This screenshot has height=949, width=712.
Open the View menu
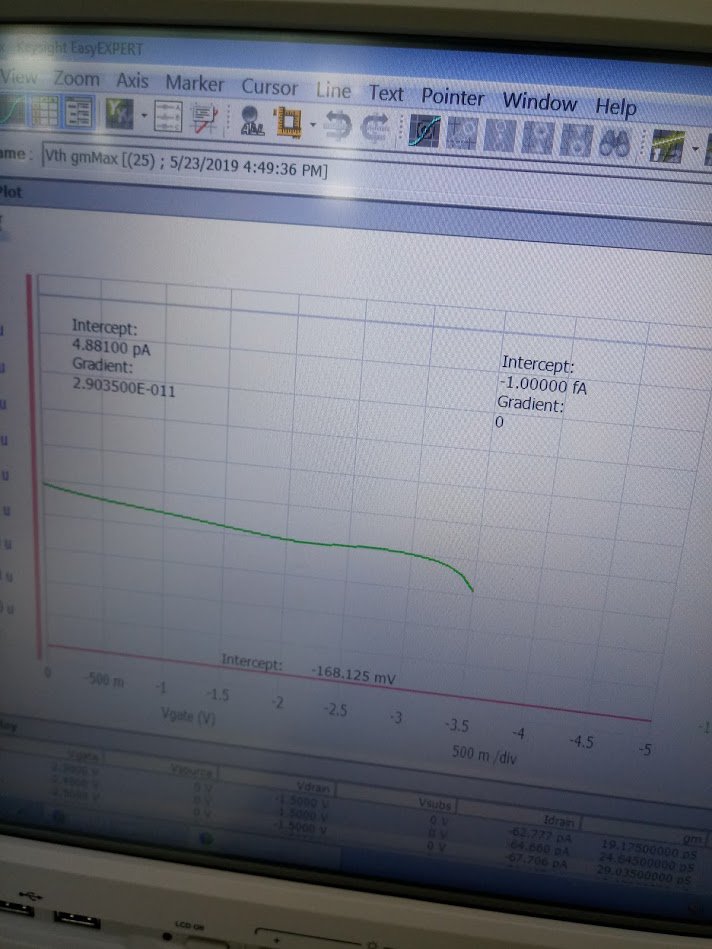pos(18,77)
